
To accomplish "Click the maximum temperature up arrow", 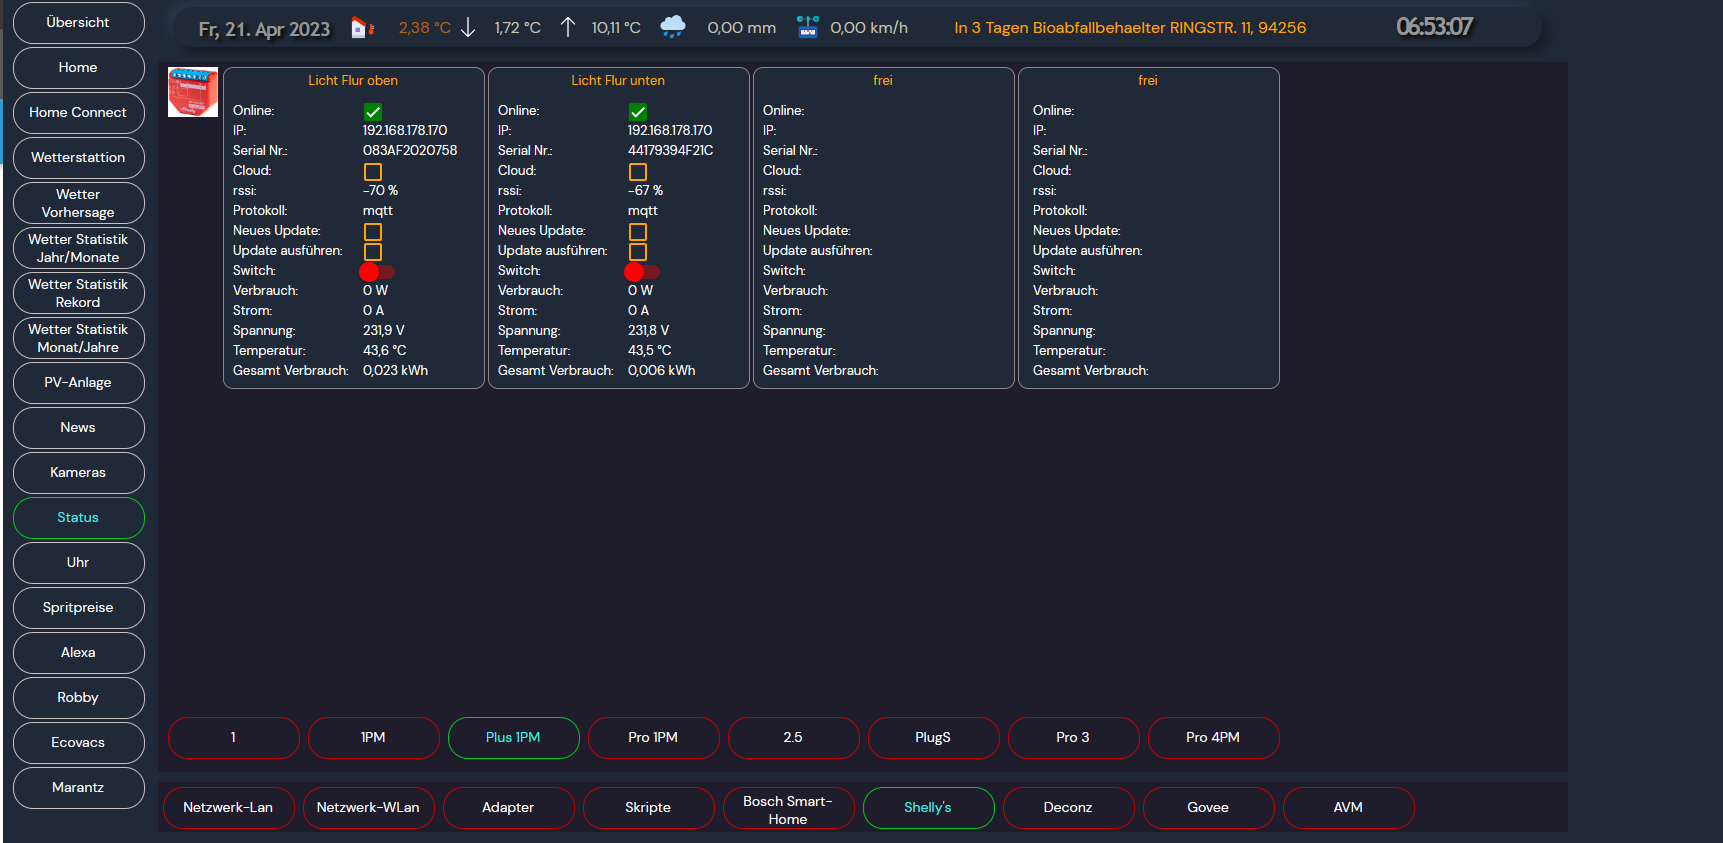I will point(568,28).
